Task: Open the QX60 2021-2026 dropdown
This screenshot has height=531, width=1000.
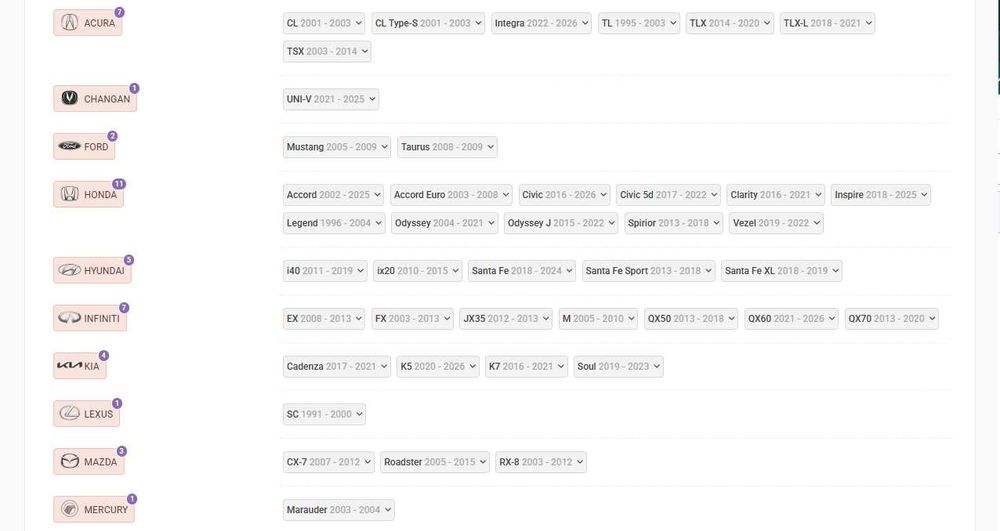Action: [791, 319]
